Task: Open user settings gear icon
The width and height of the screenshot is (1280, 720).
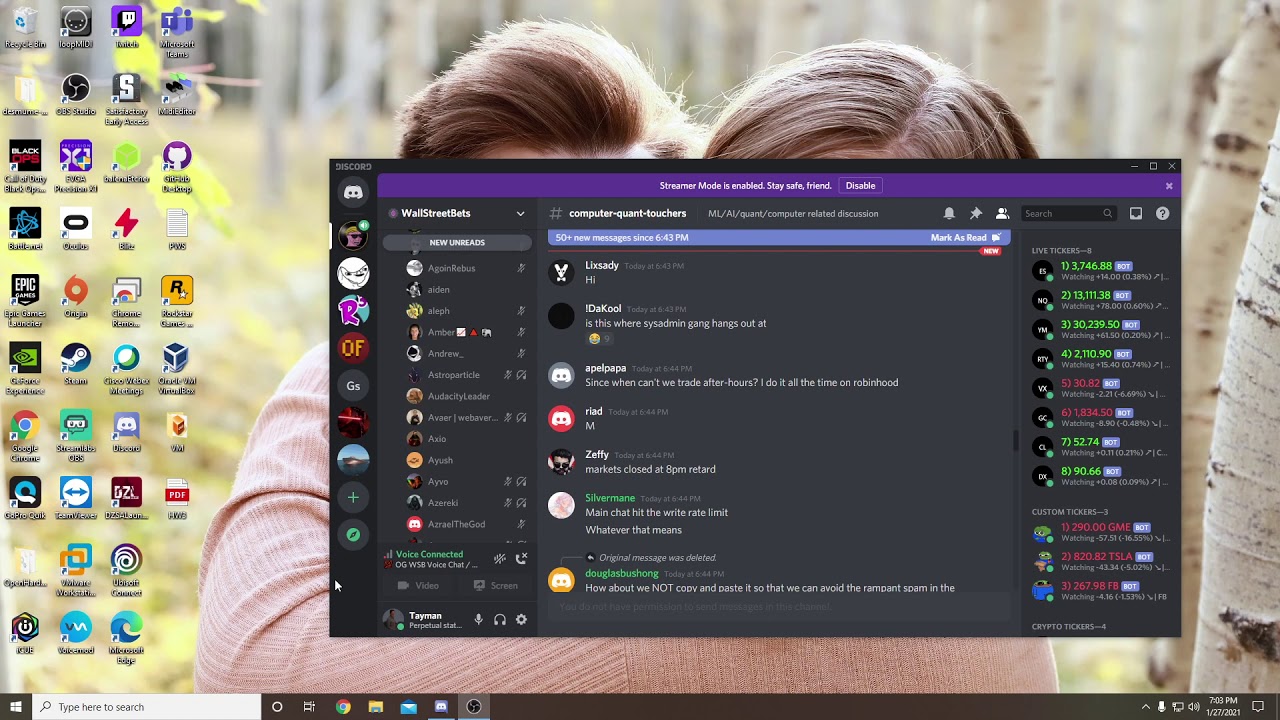Action: click(521, 620)
